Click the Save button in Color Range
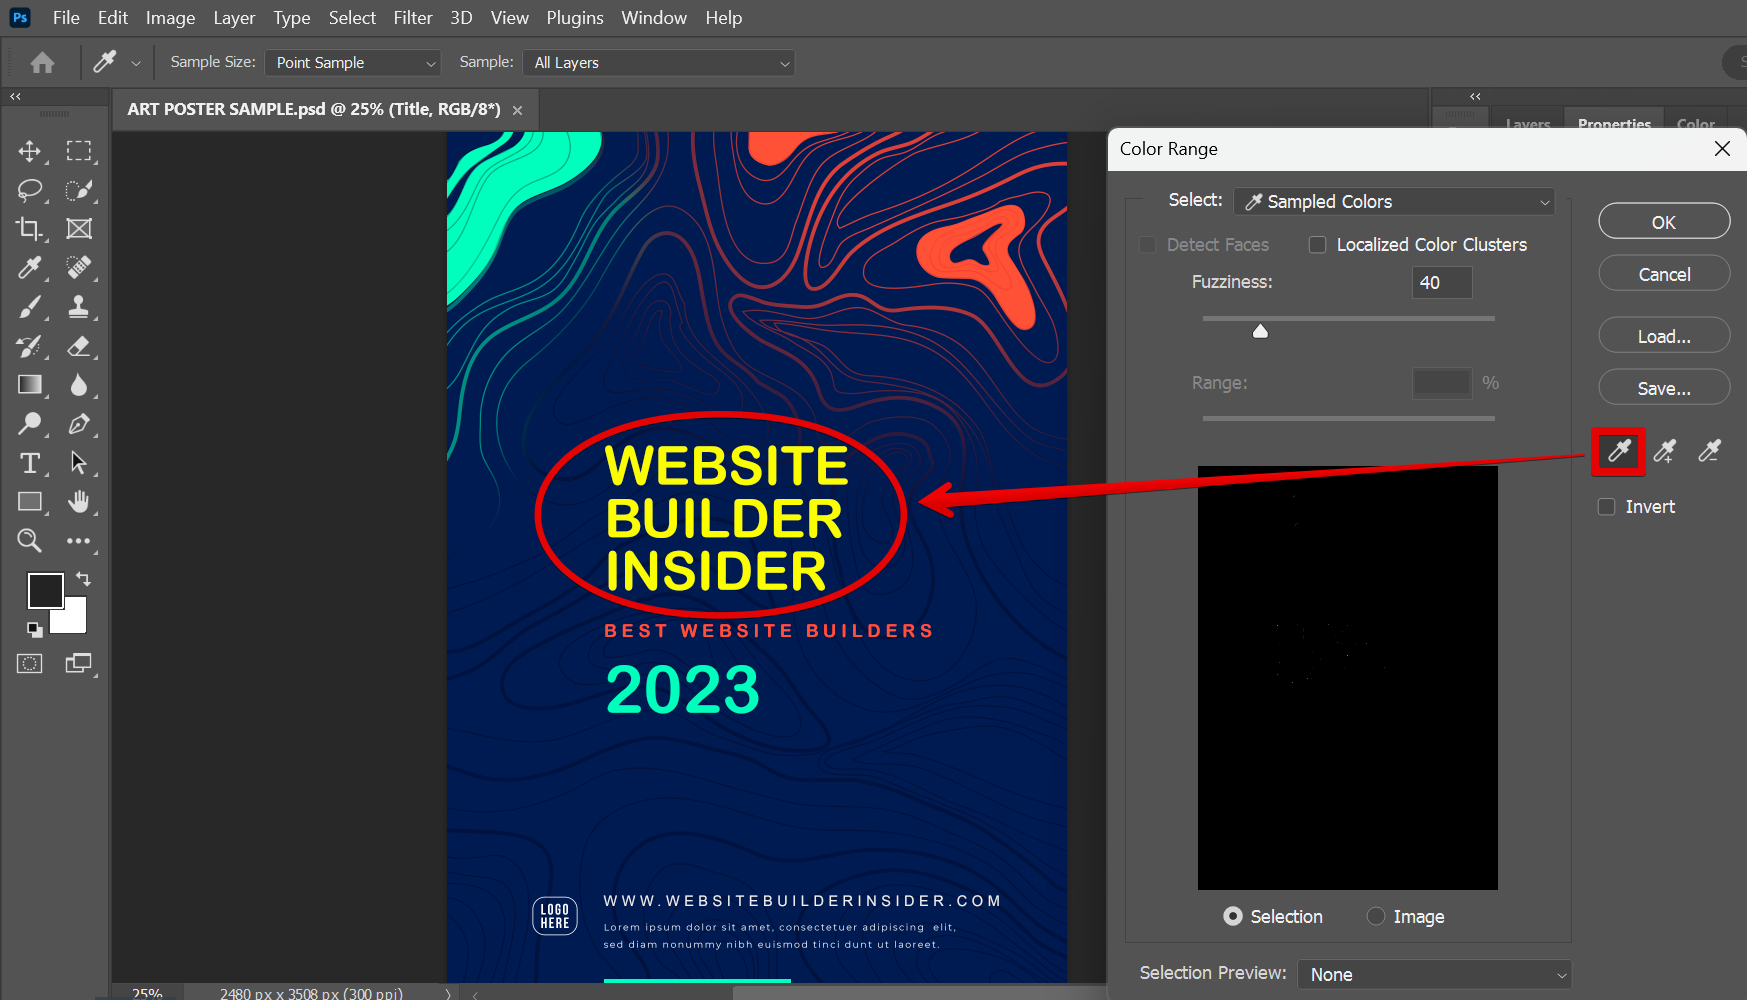Viewport: 1747px width, 1000px height. coord(1663,387)
